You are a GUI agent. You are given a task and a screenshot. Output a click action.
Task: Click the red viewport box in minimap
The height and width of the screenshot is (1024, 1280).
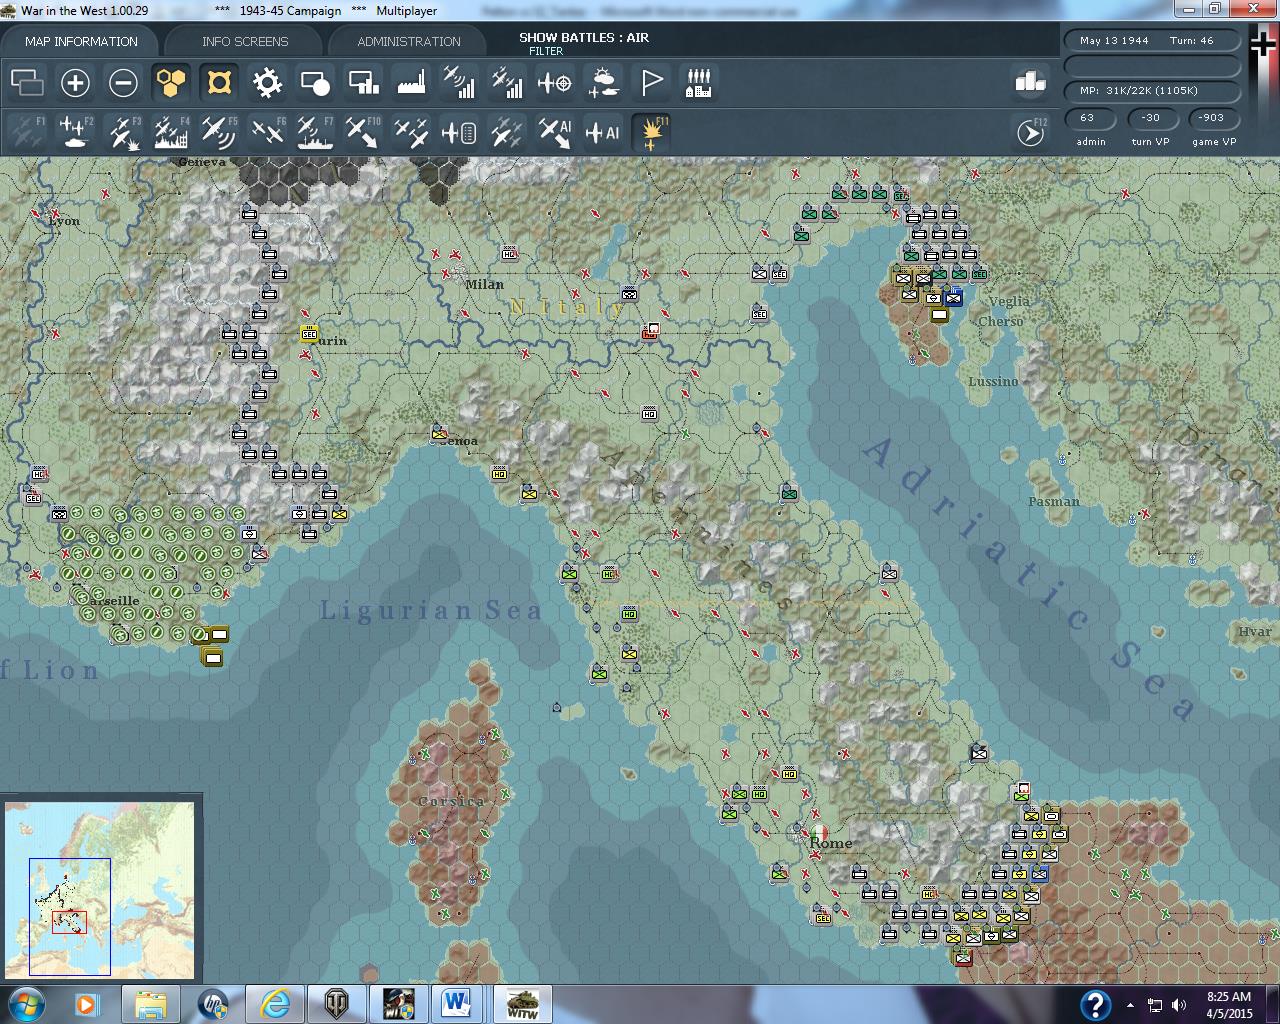coord(69,922)
